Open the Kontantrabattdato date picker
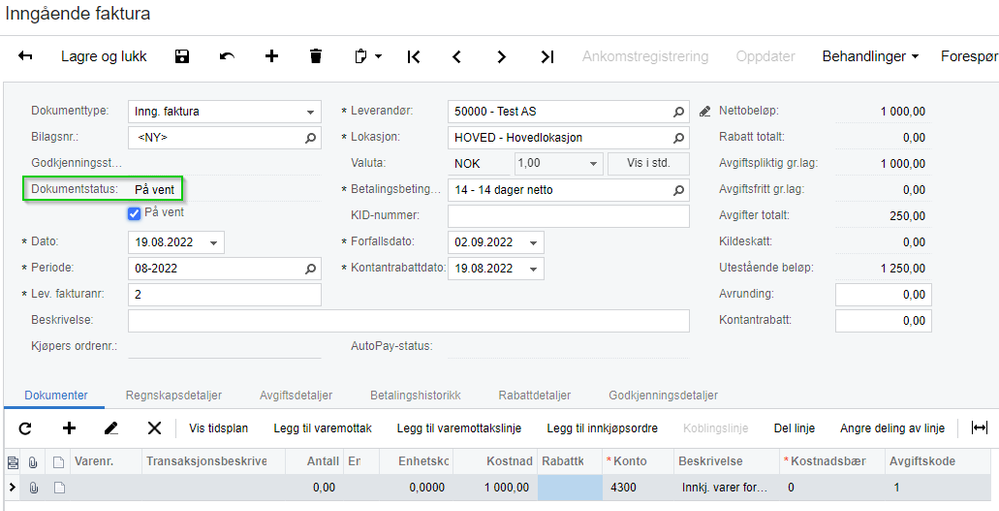Screen dimensions: 999x511 click(x=533, y=269)
